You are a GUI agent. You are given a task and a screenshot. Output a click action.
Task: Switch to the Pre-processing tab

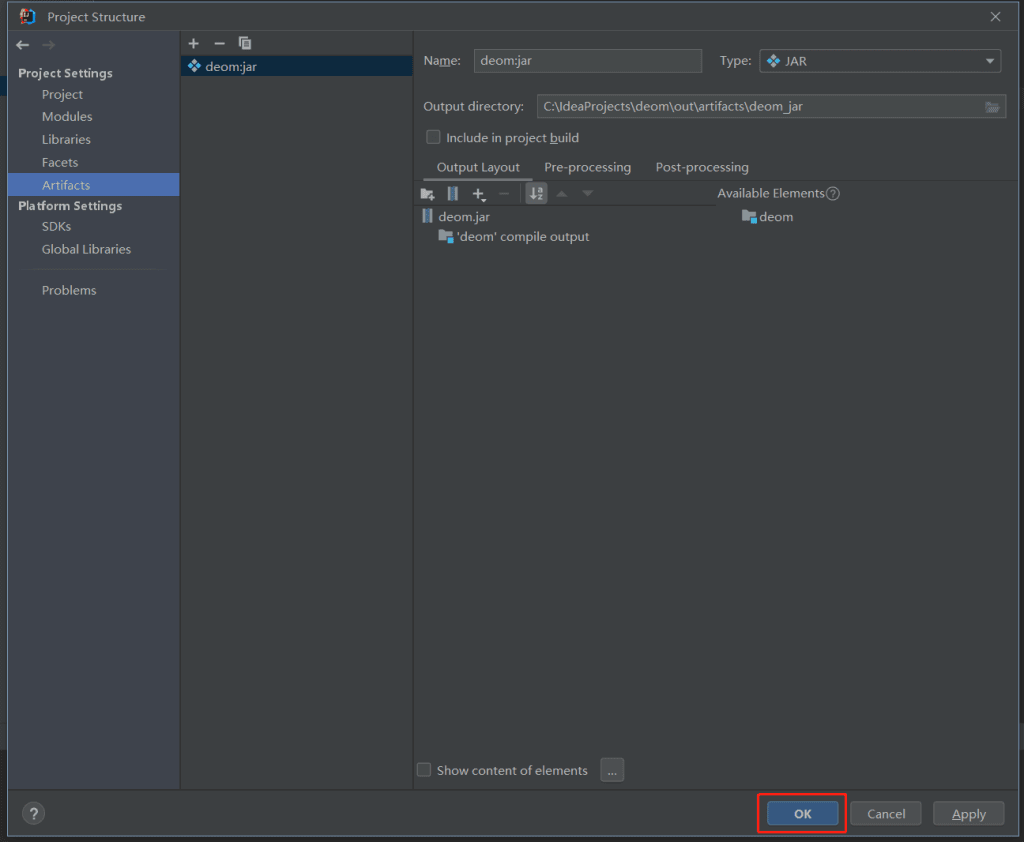tap(587, 167)
